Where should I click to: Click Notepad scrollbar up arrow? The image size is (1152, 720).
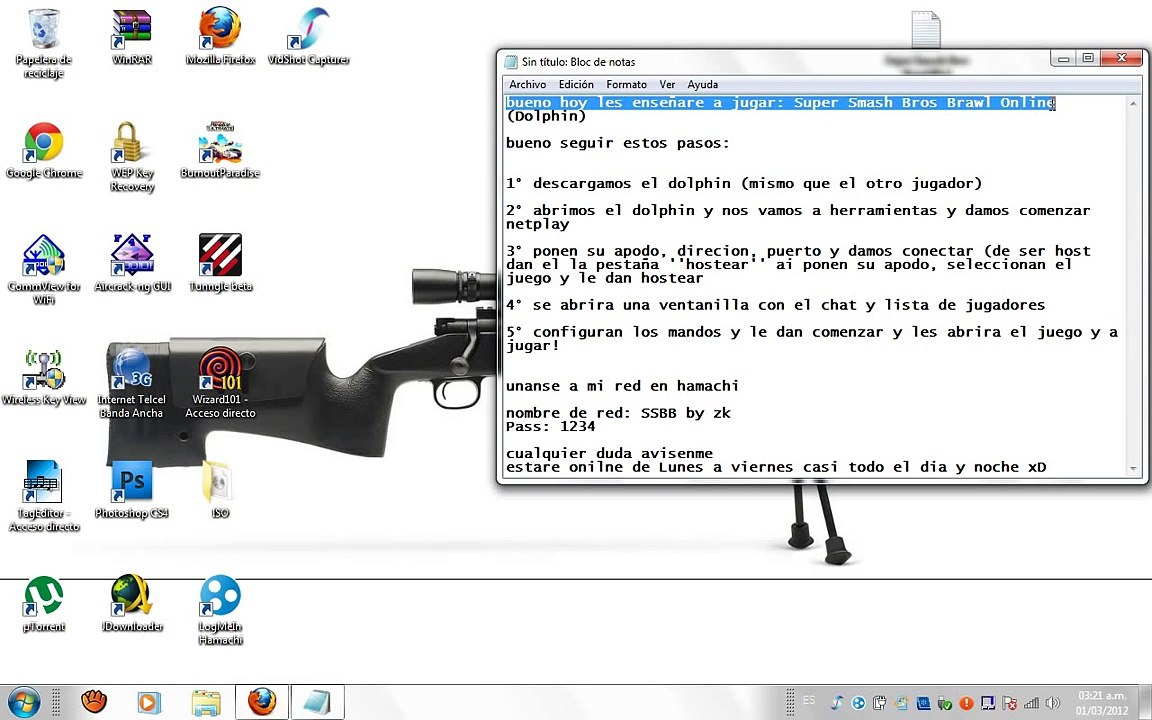click(x=1132, y=104)
